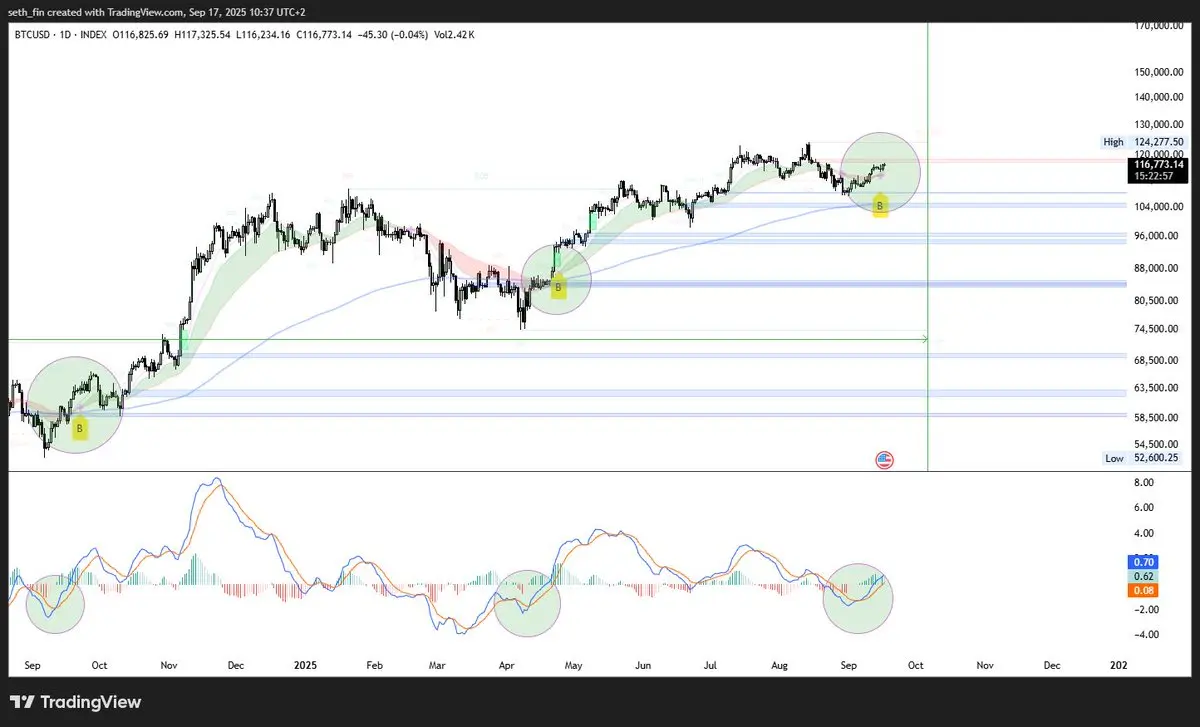
Task: Click the blue 0.70 indicator value label
Action: click(1144, 562)
